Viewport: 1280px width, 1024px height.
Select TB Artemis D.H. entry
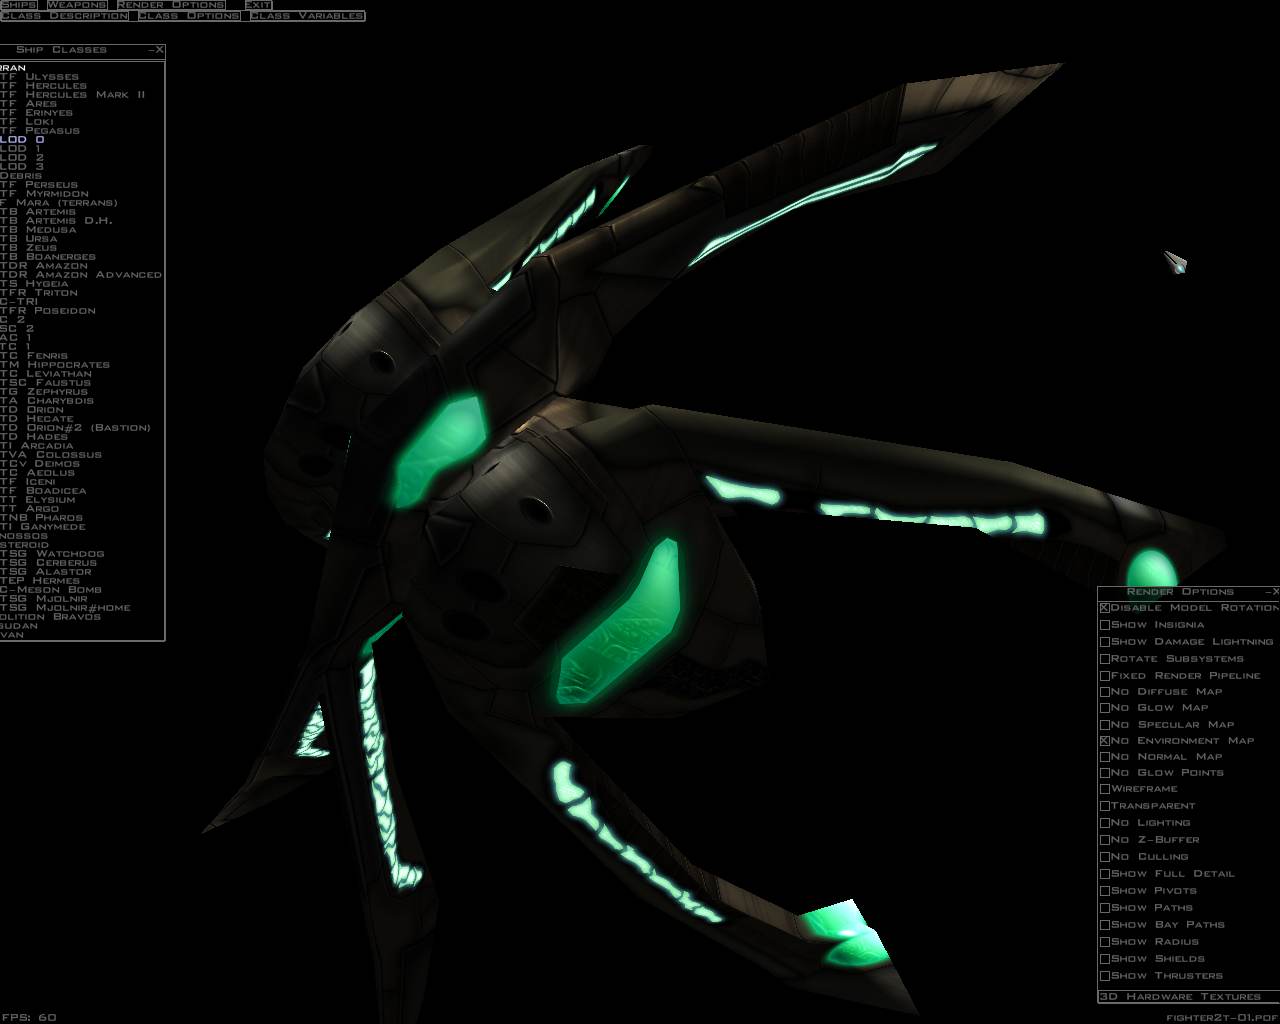coord(56,221)
